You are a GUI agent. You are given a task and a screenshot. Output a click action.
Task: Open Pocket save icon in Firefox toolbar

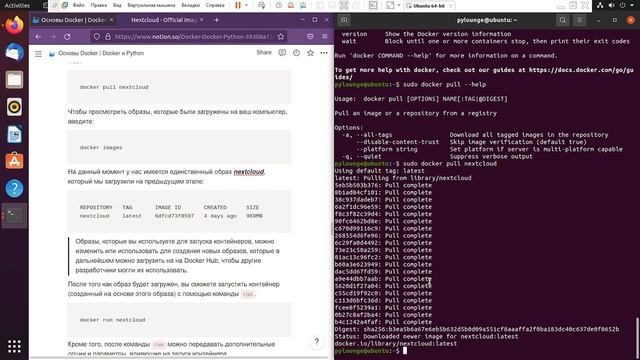click(x=310, y=37)
